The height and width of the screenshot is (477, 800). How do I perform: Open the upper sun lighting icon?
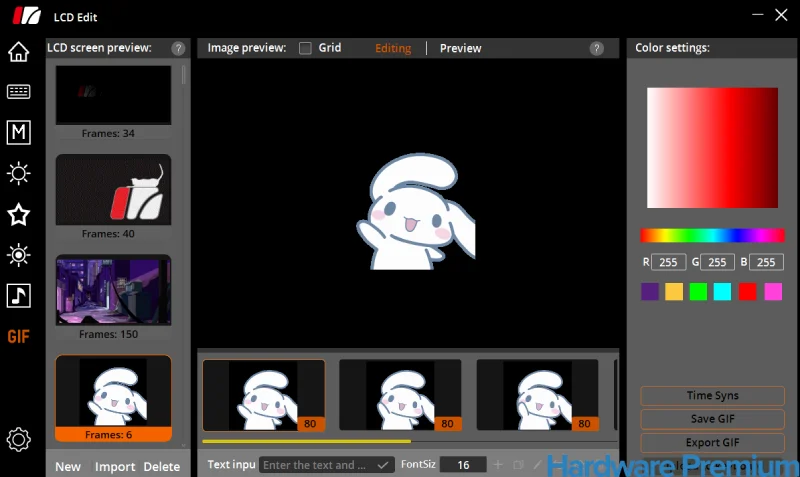[x=18, y=173]
